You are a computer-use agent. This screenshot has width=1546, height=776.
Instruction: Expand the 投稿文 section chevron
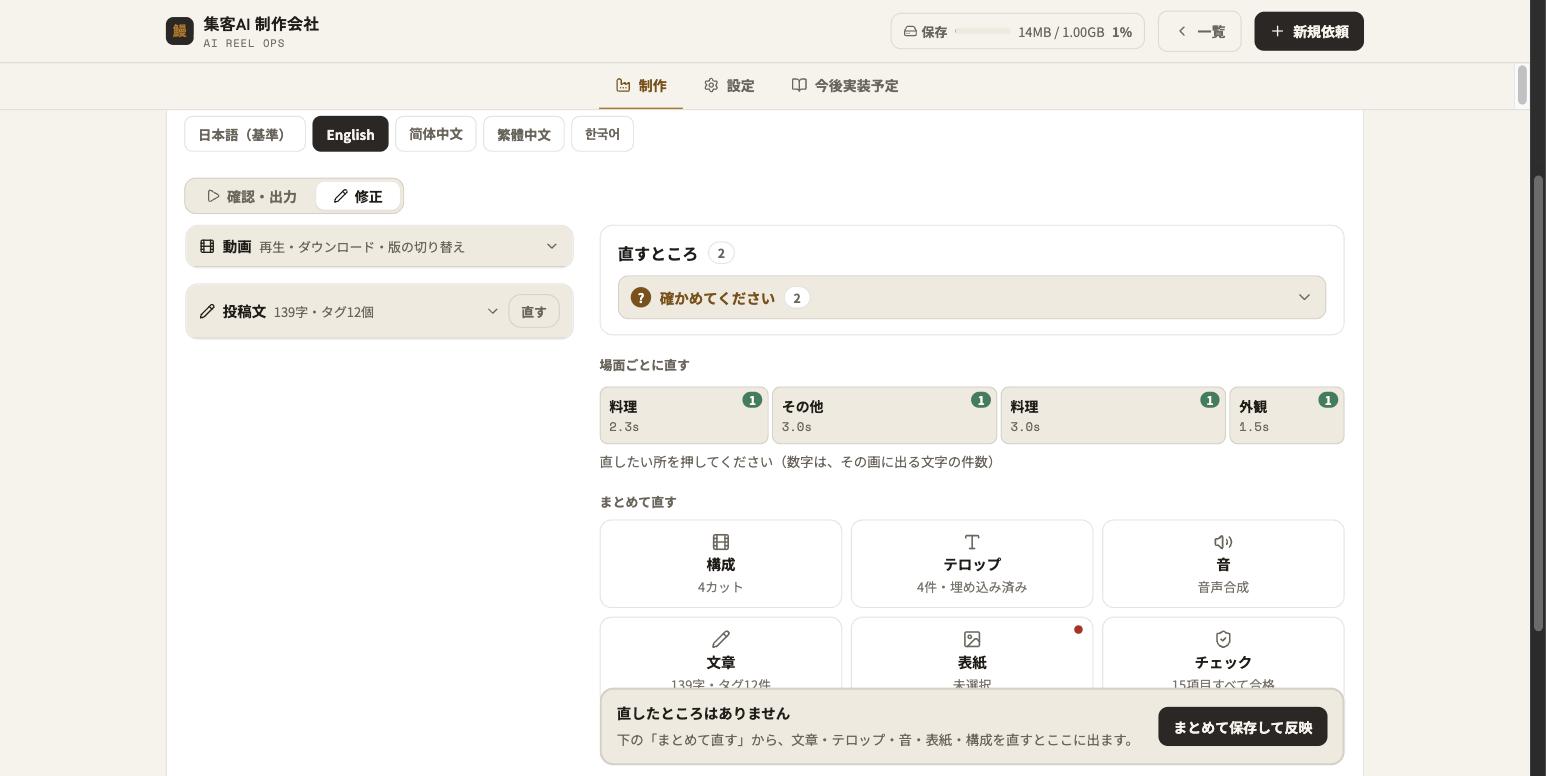(x=492, y=311)
